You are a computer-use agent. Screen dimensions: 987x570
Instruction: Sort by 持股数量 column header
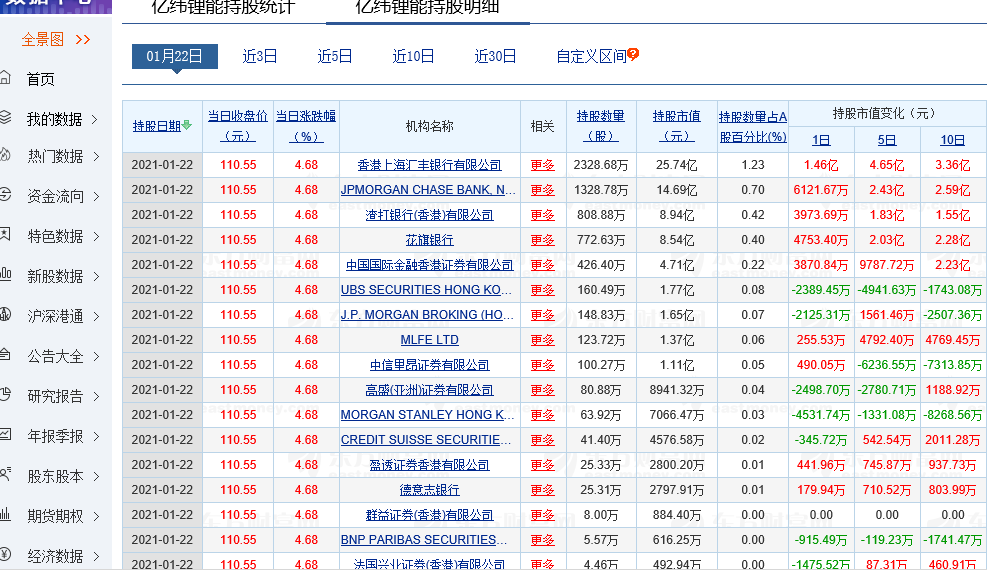point(601,126)
